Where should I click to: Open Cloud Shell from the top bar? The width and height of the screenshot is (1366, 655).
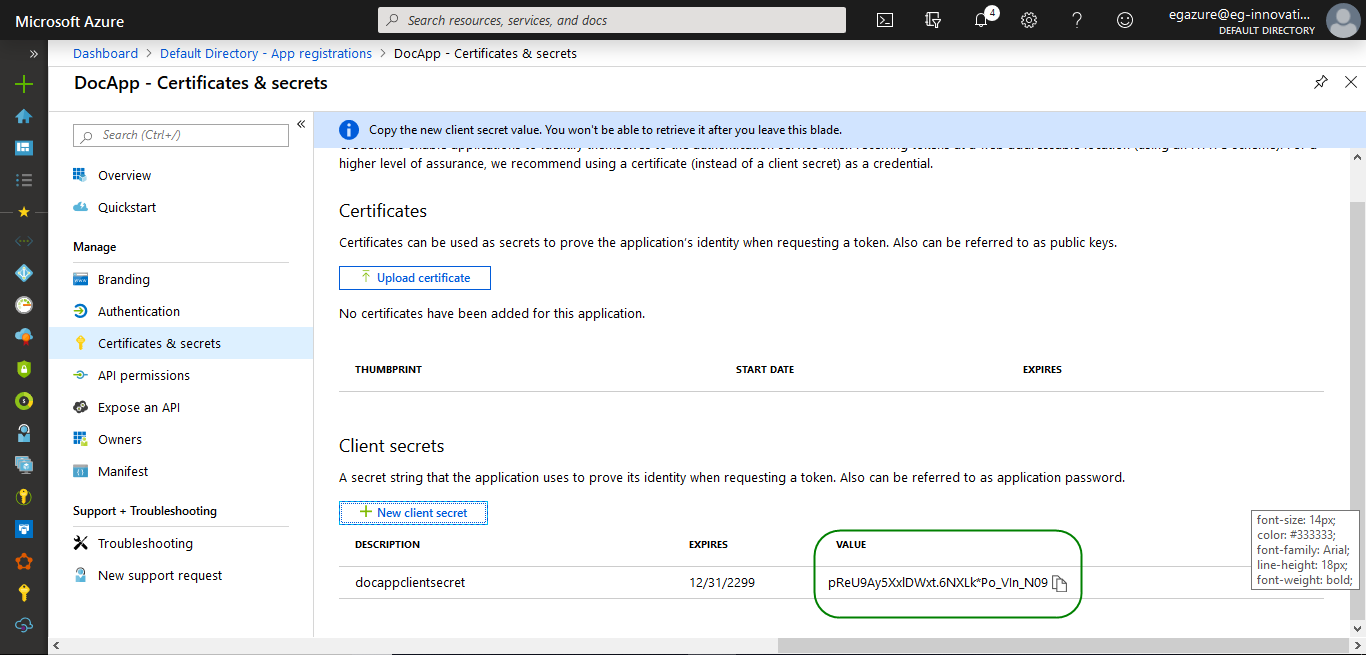[885, 20]
